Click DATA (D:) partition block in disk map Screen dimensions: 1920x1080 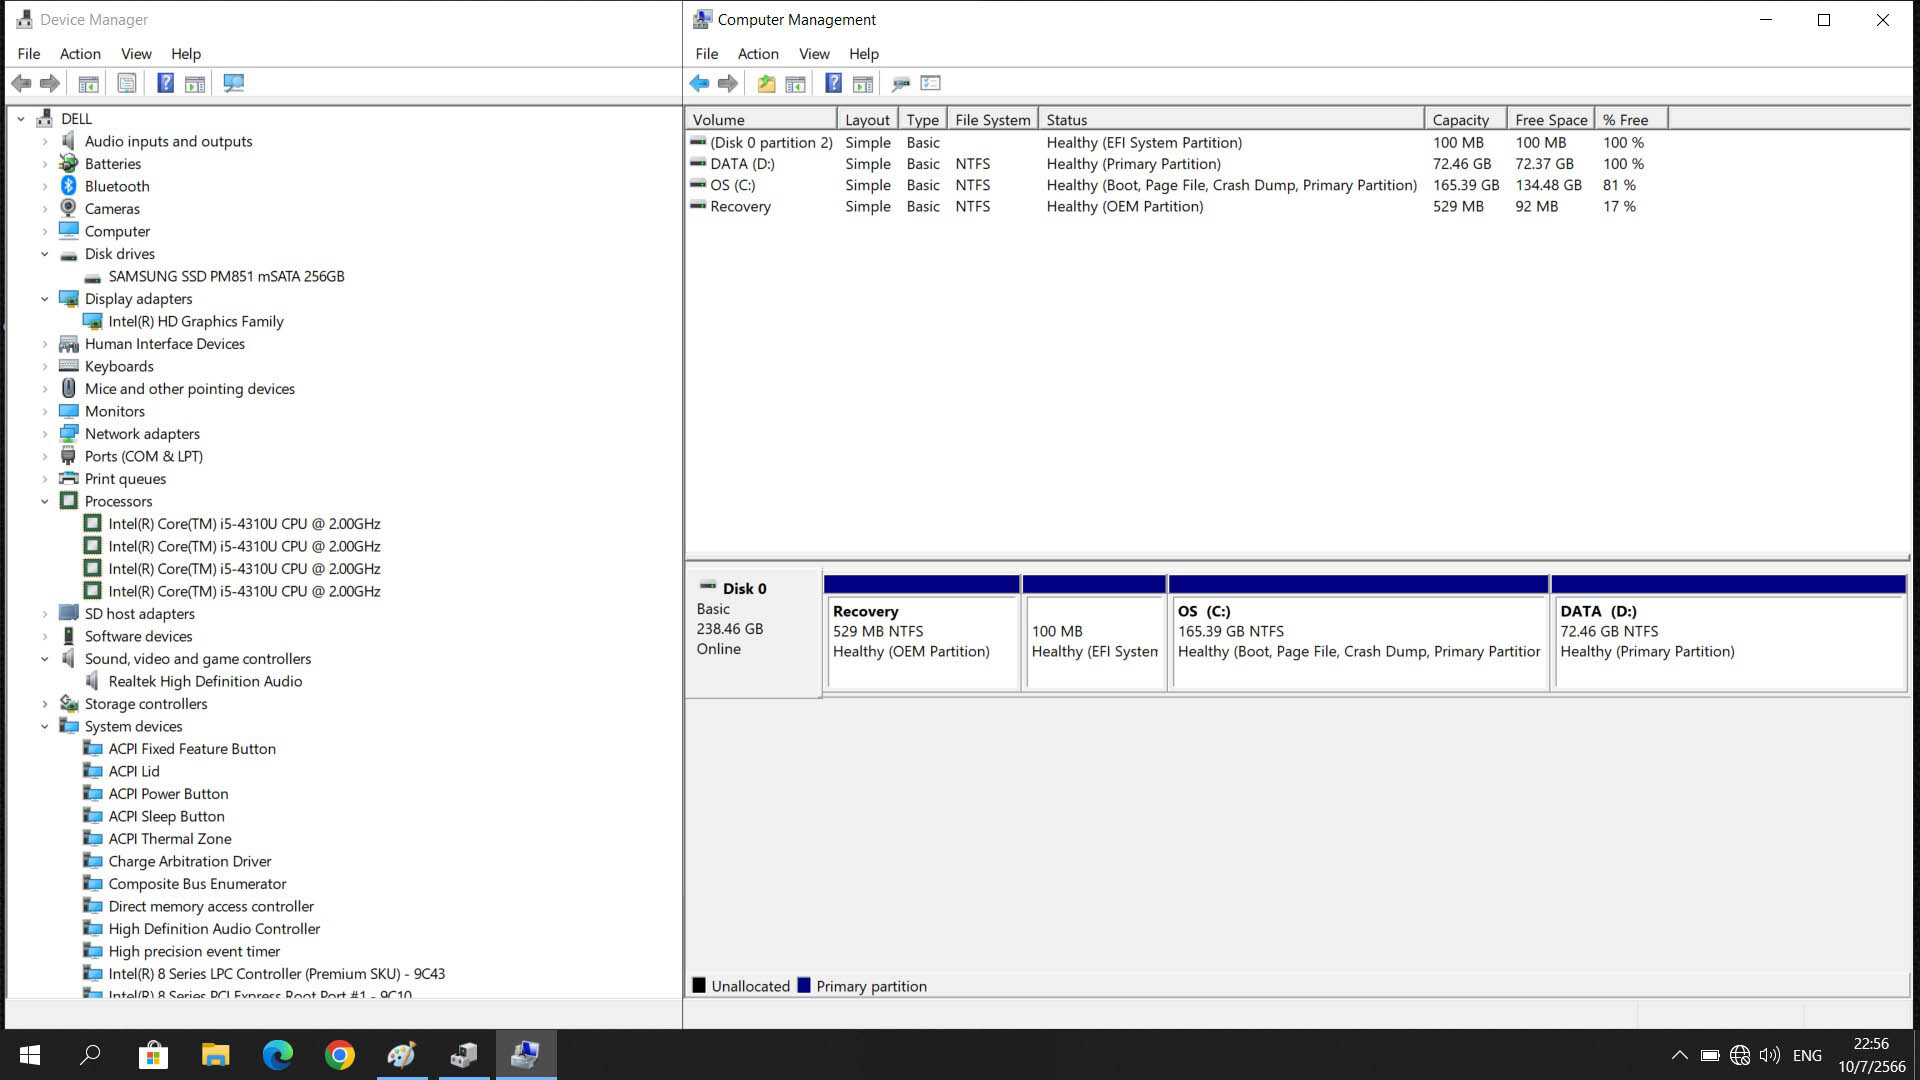[x=1729, y=632]
